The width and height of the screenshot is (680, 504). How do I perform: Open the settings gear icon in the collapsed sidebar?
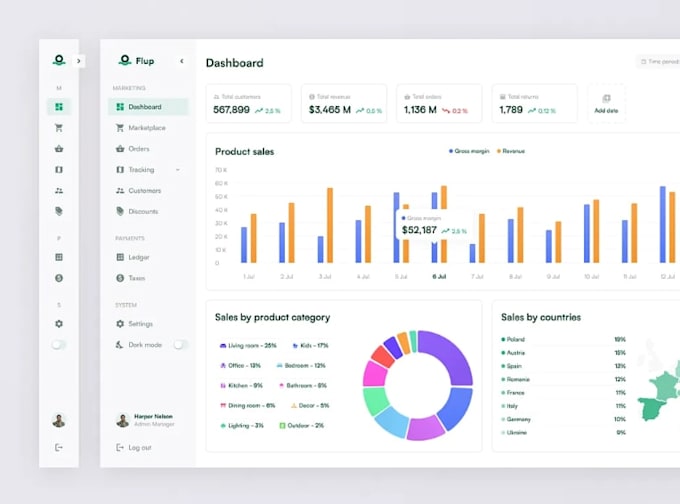[59, 324]
